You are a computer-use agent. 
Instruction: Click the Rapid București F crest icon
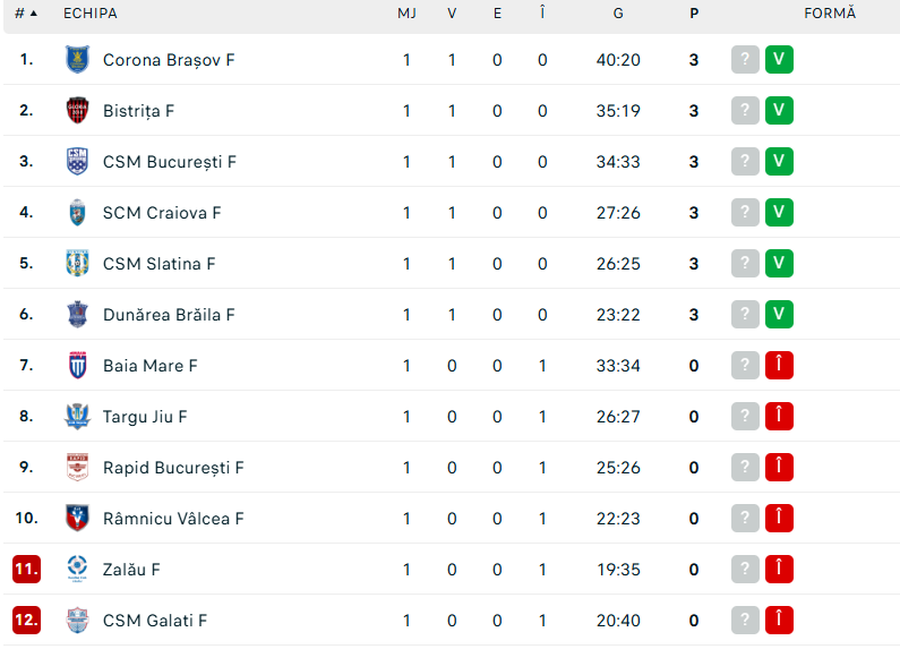coord(77,468)
